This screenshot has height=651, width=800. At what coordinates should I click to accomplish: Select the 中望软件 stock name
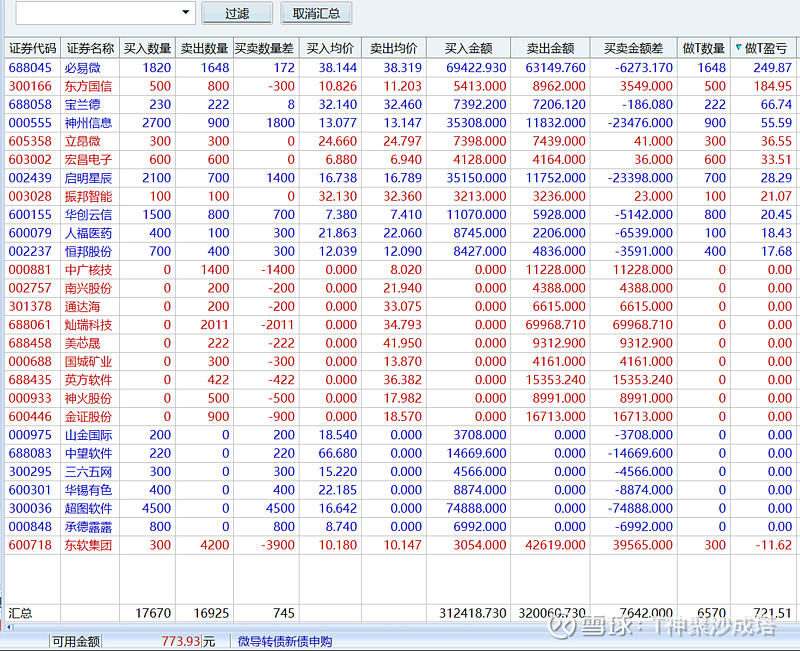point(88,454)
